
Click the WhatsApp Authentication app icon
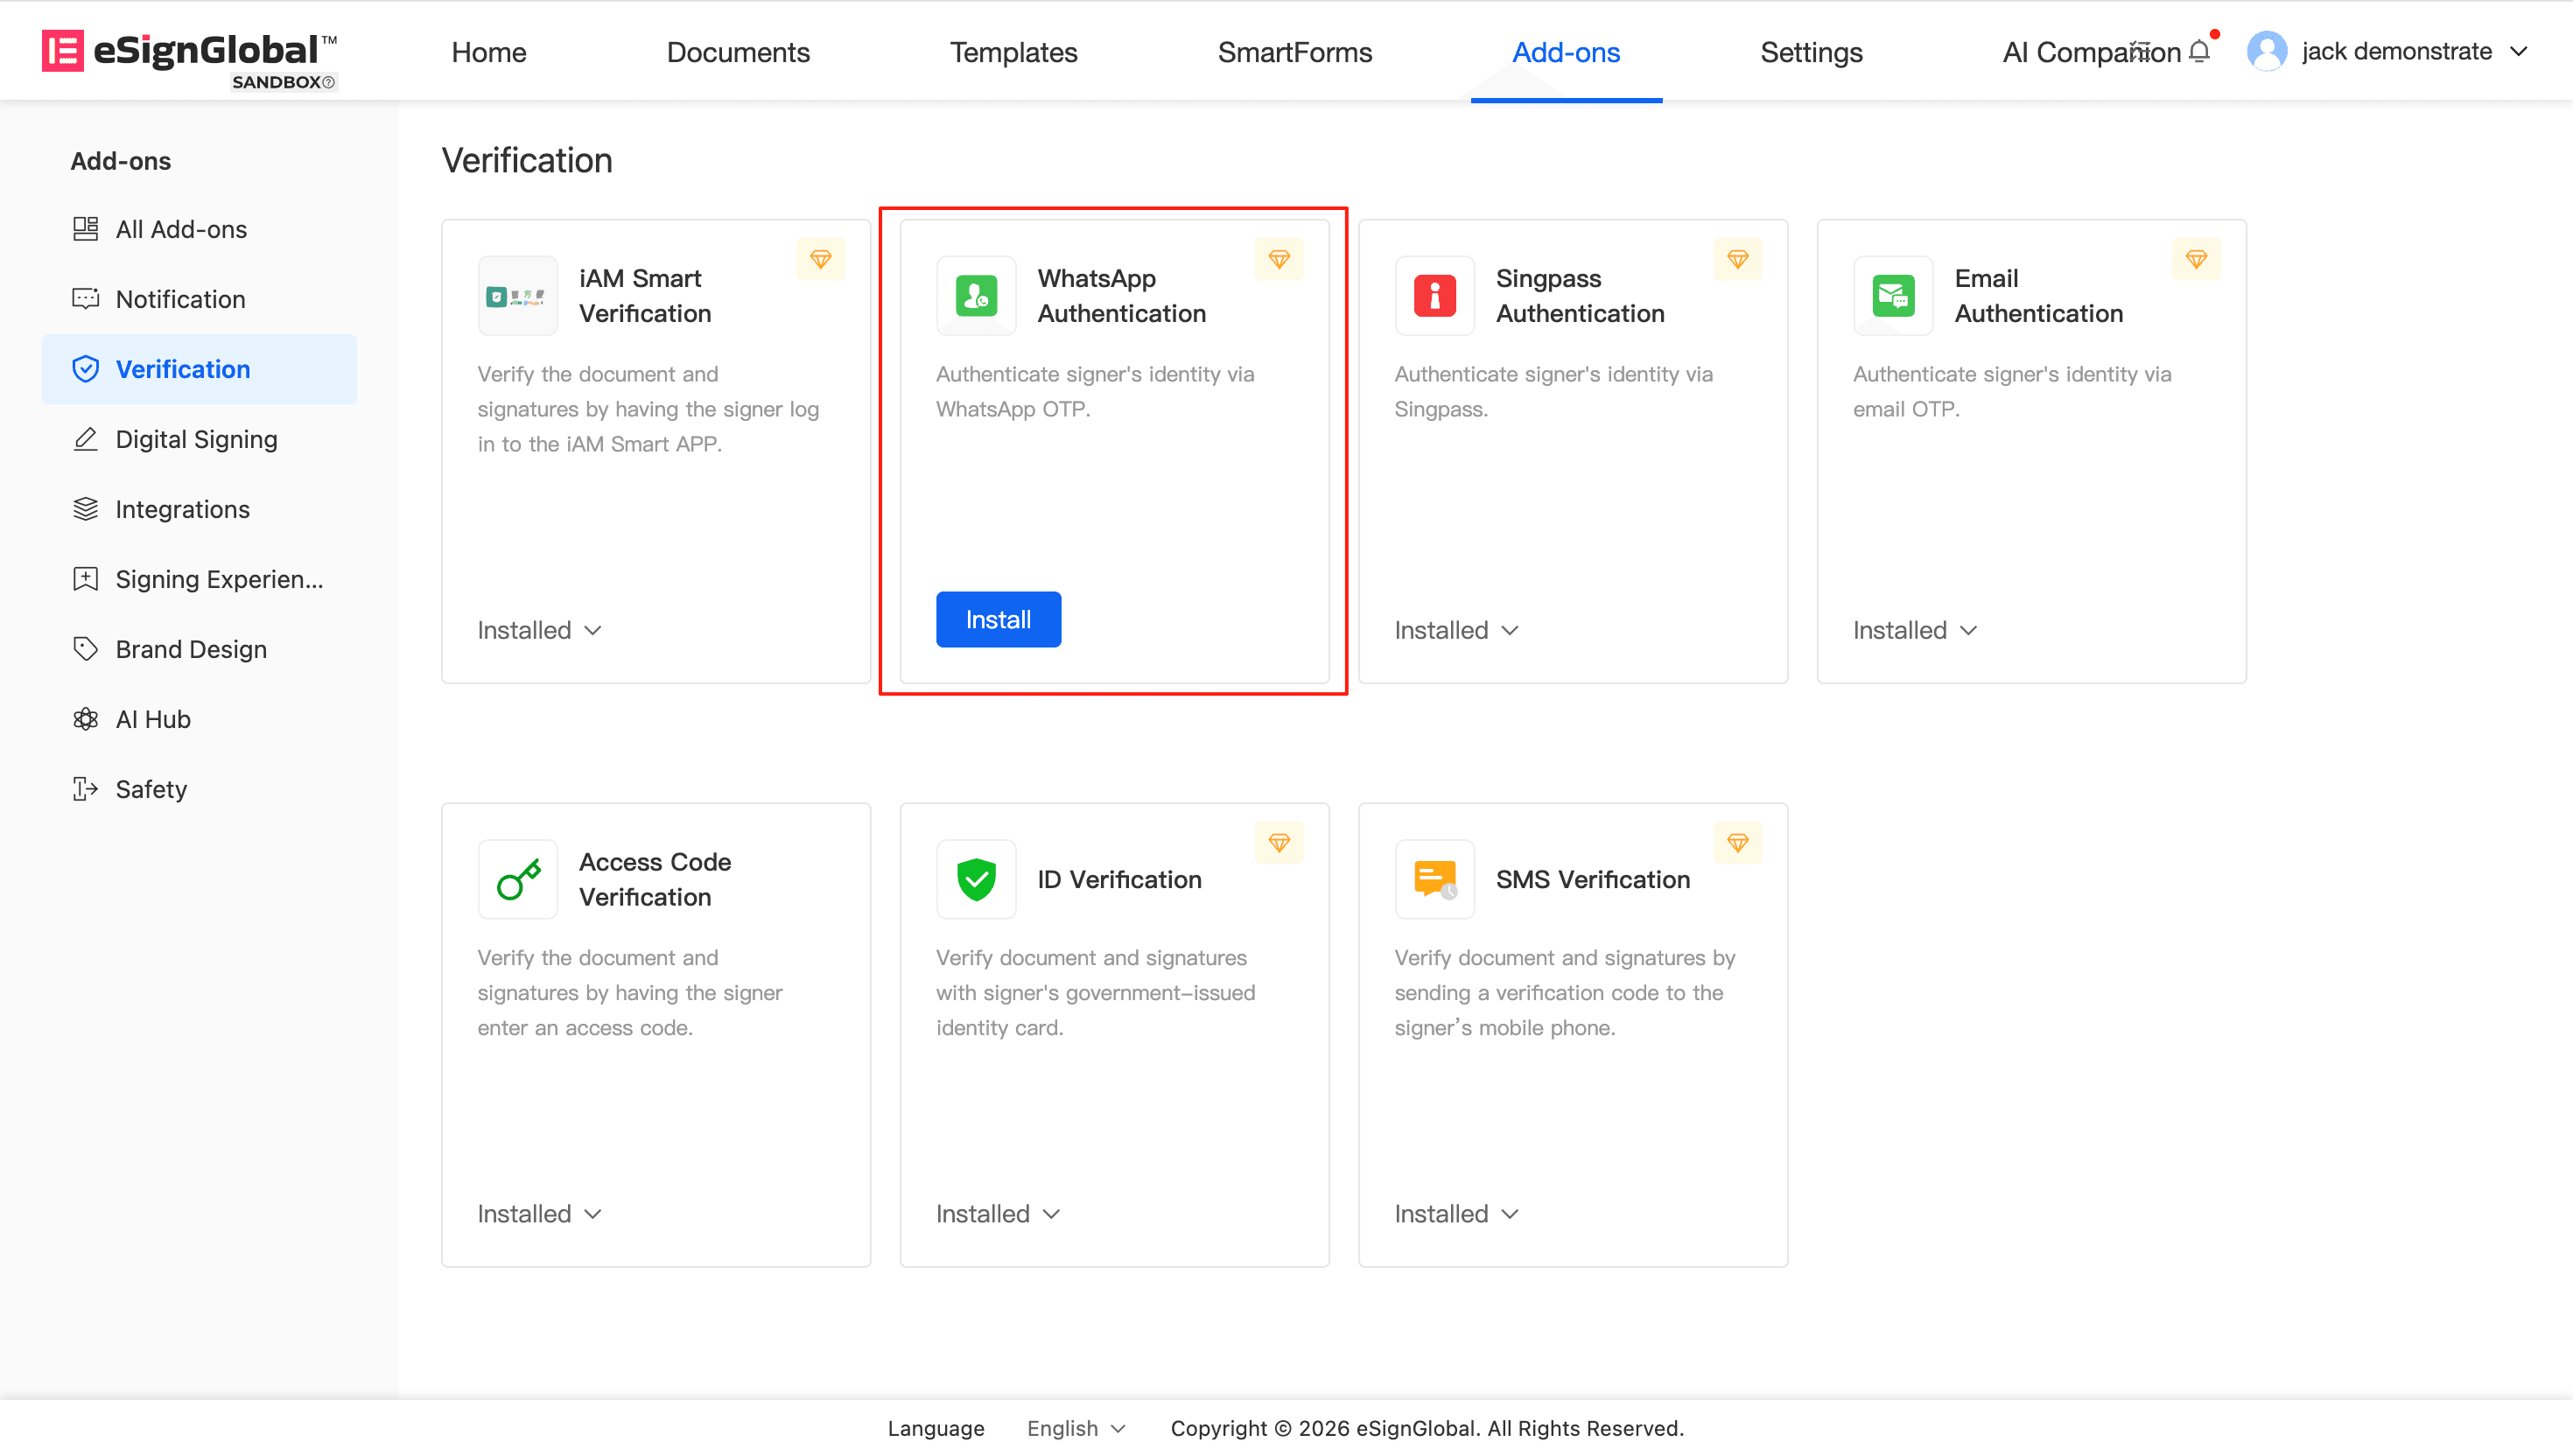[x=976, y=296]
